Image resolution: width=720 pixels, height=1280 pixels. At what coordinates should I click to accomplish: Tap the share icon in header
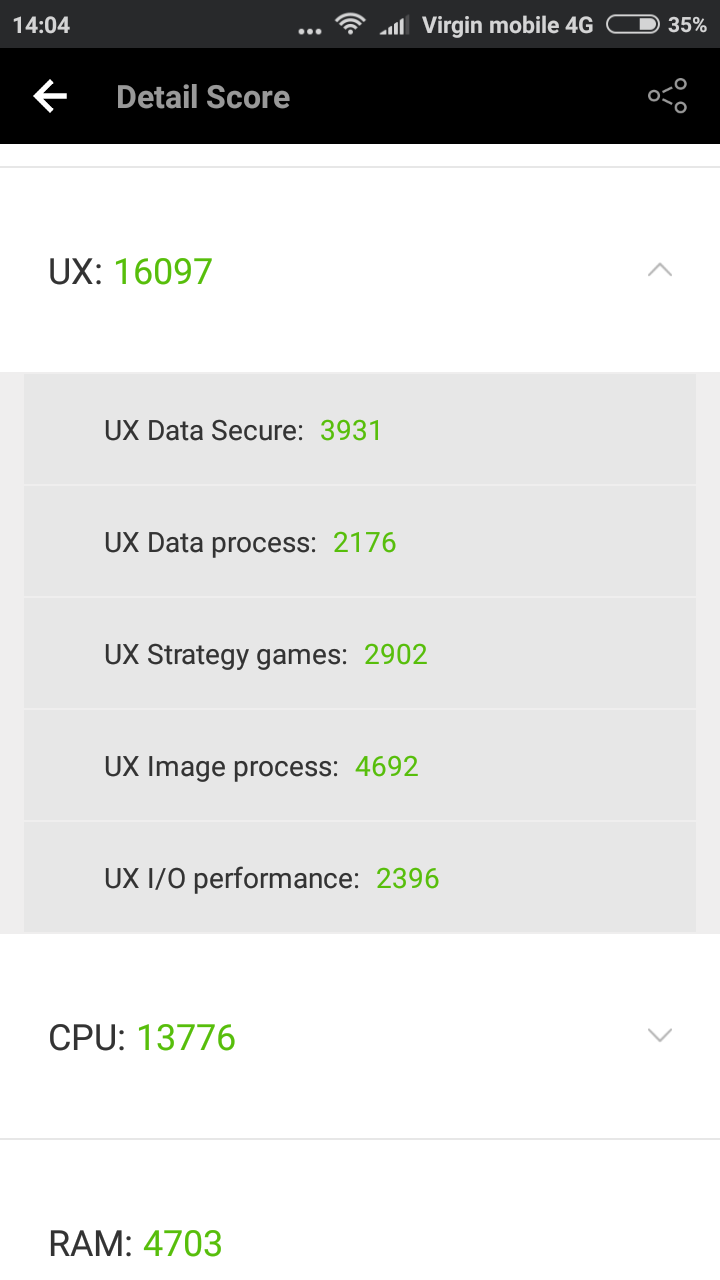[667, 96]
